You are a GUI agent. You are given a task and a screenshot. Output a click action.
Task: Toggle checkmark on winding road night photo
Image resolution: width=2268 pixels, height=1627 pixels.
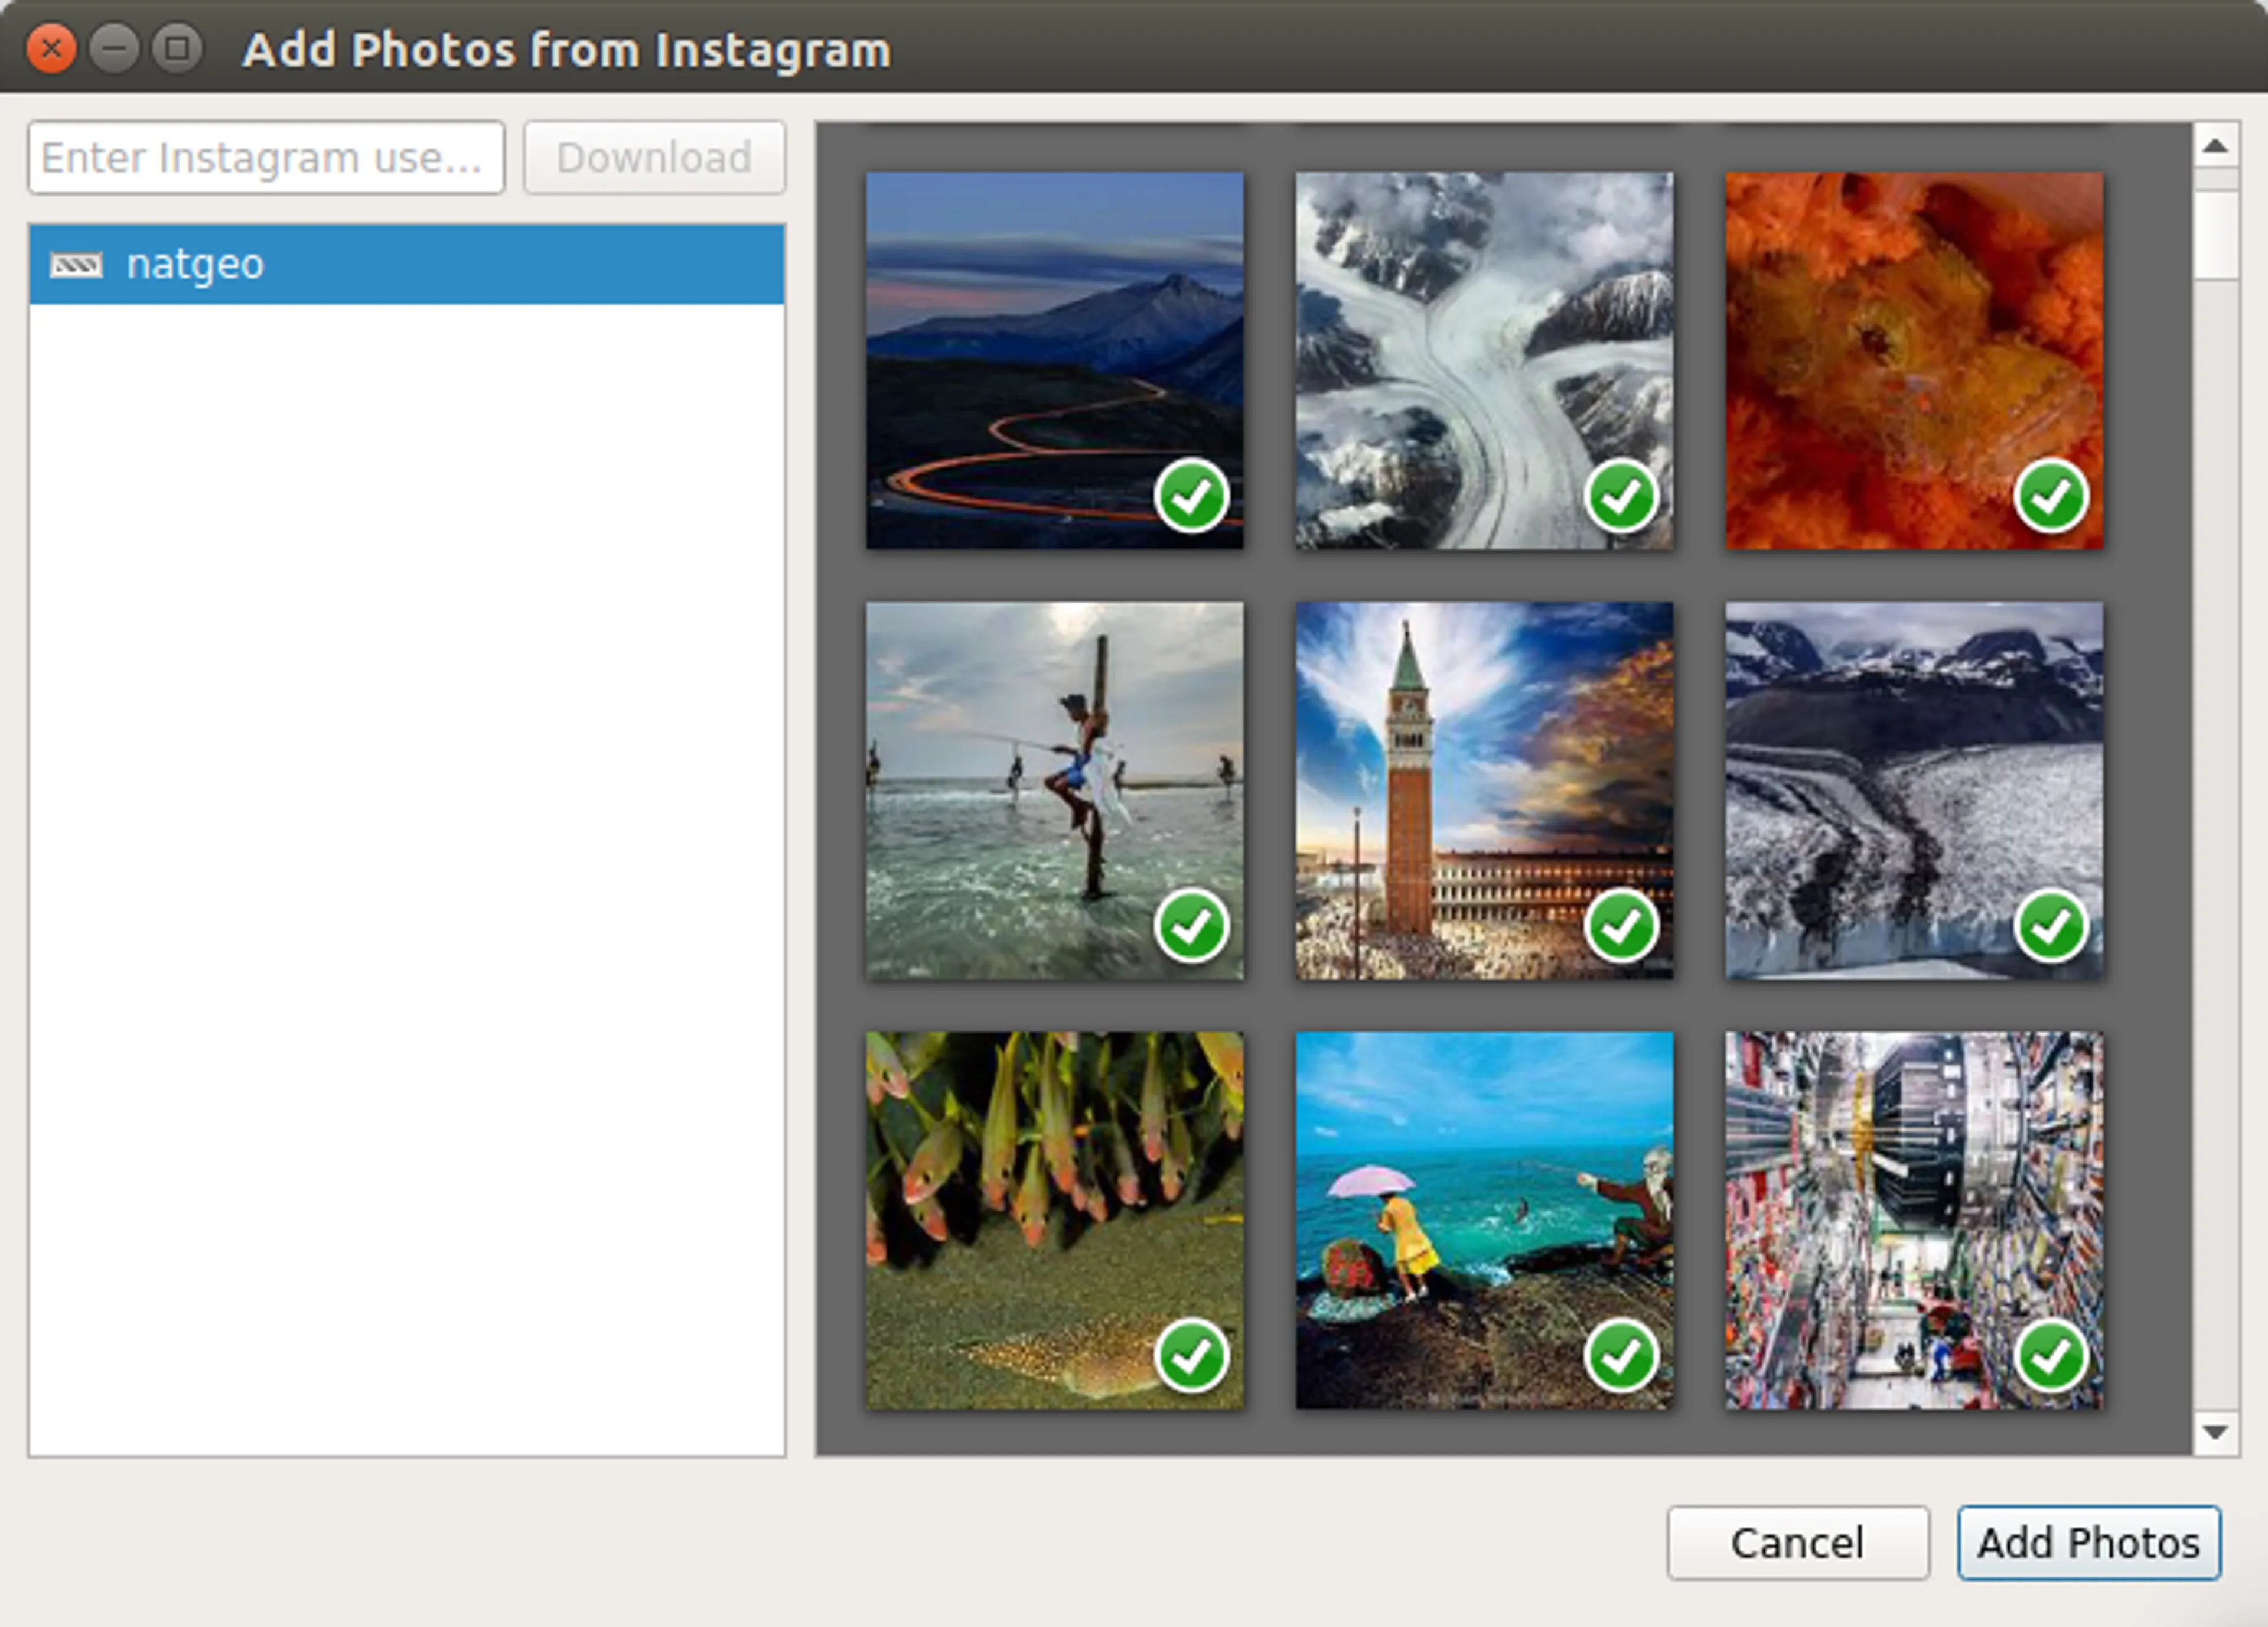click(x=1191, y=497)
